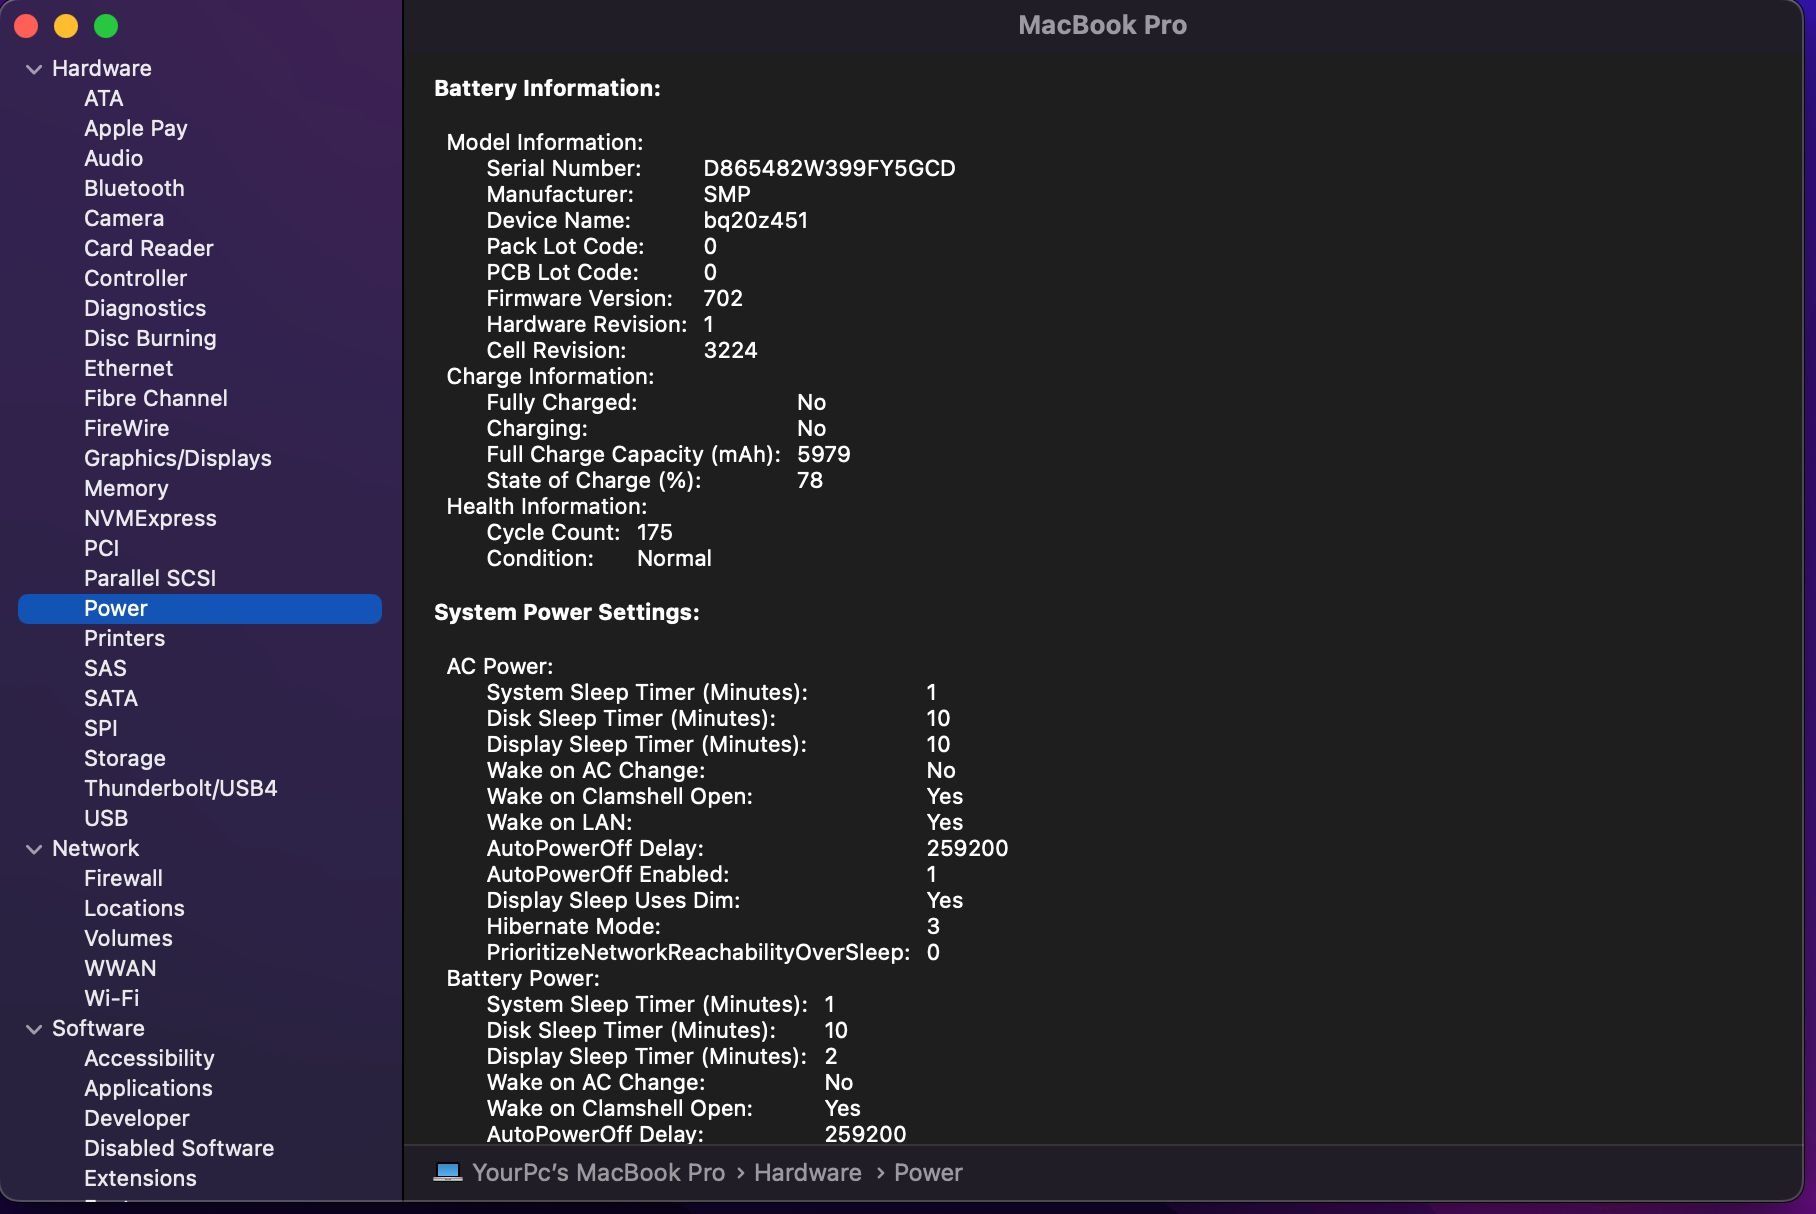
Task: Click the Cycle Count value 175
Action: tap(655, 532)
